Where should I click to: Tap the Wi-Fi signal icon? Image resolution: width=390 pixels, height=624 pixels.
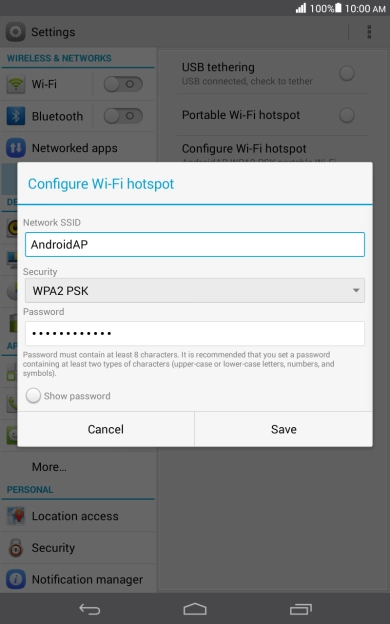tap(16, 84)
